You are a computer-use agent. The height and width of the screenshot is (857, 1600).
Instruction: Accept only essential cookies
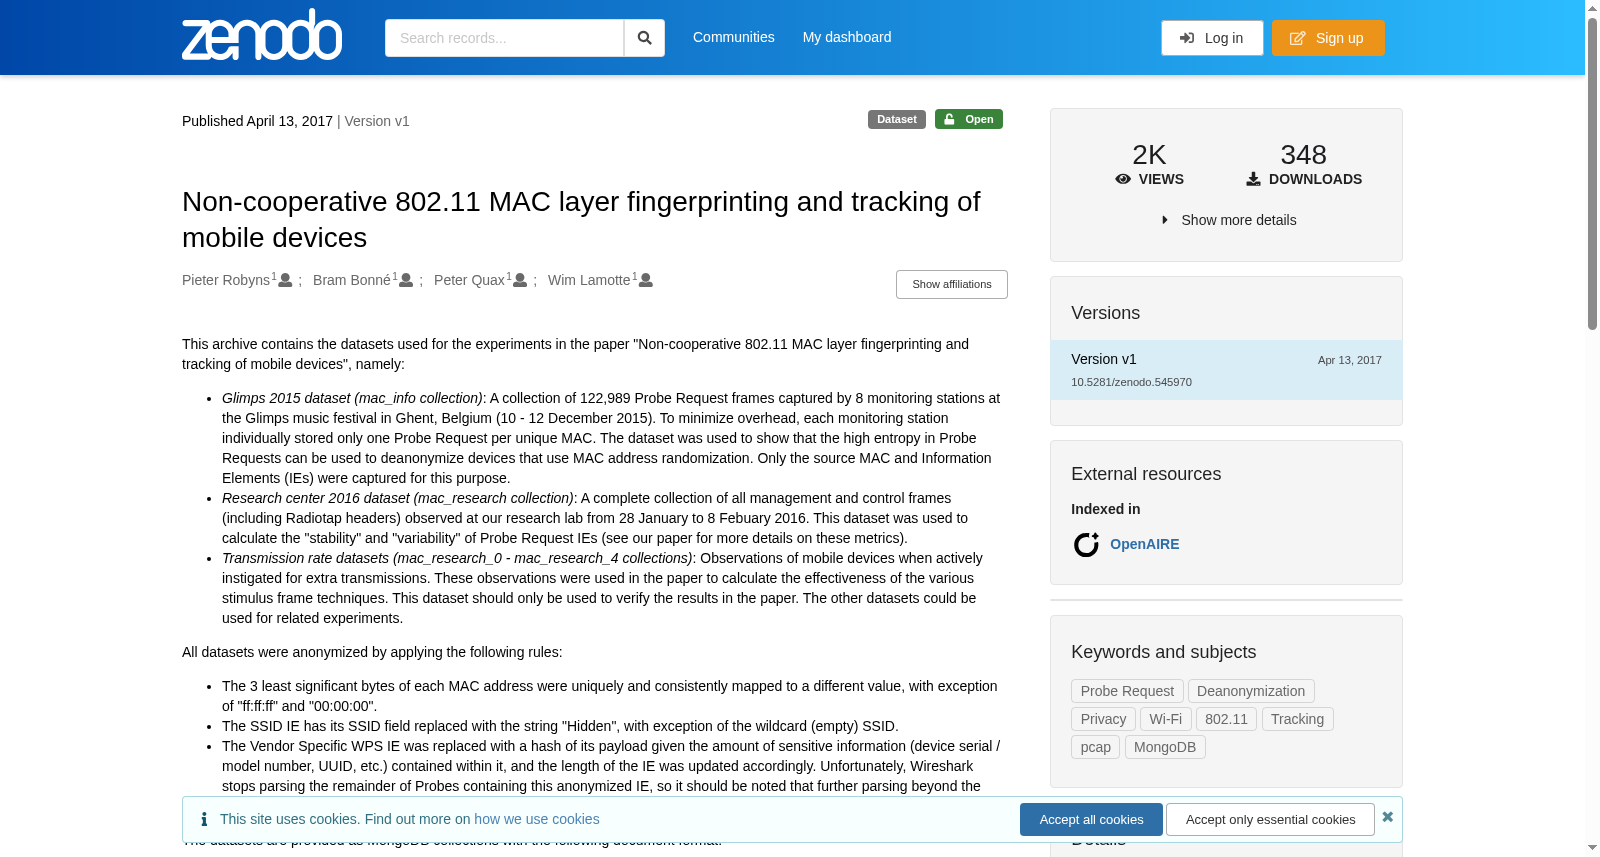pos(1270,819)
